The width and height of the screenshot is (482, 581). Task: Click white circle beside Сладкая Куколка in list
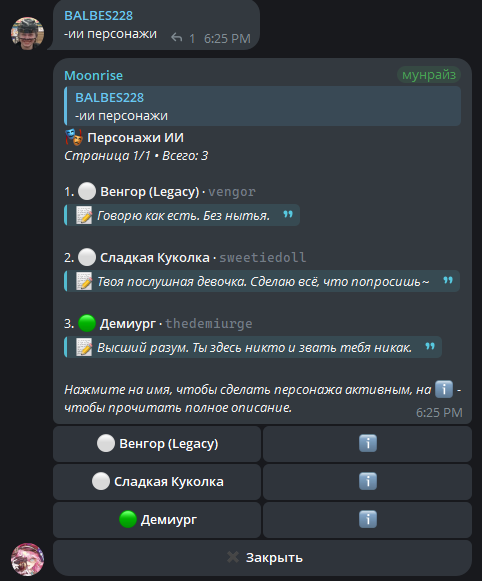(x=87, y=257)
